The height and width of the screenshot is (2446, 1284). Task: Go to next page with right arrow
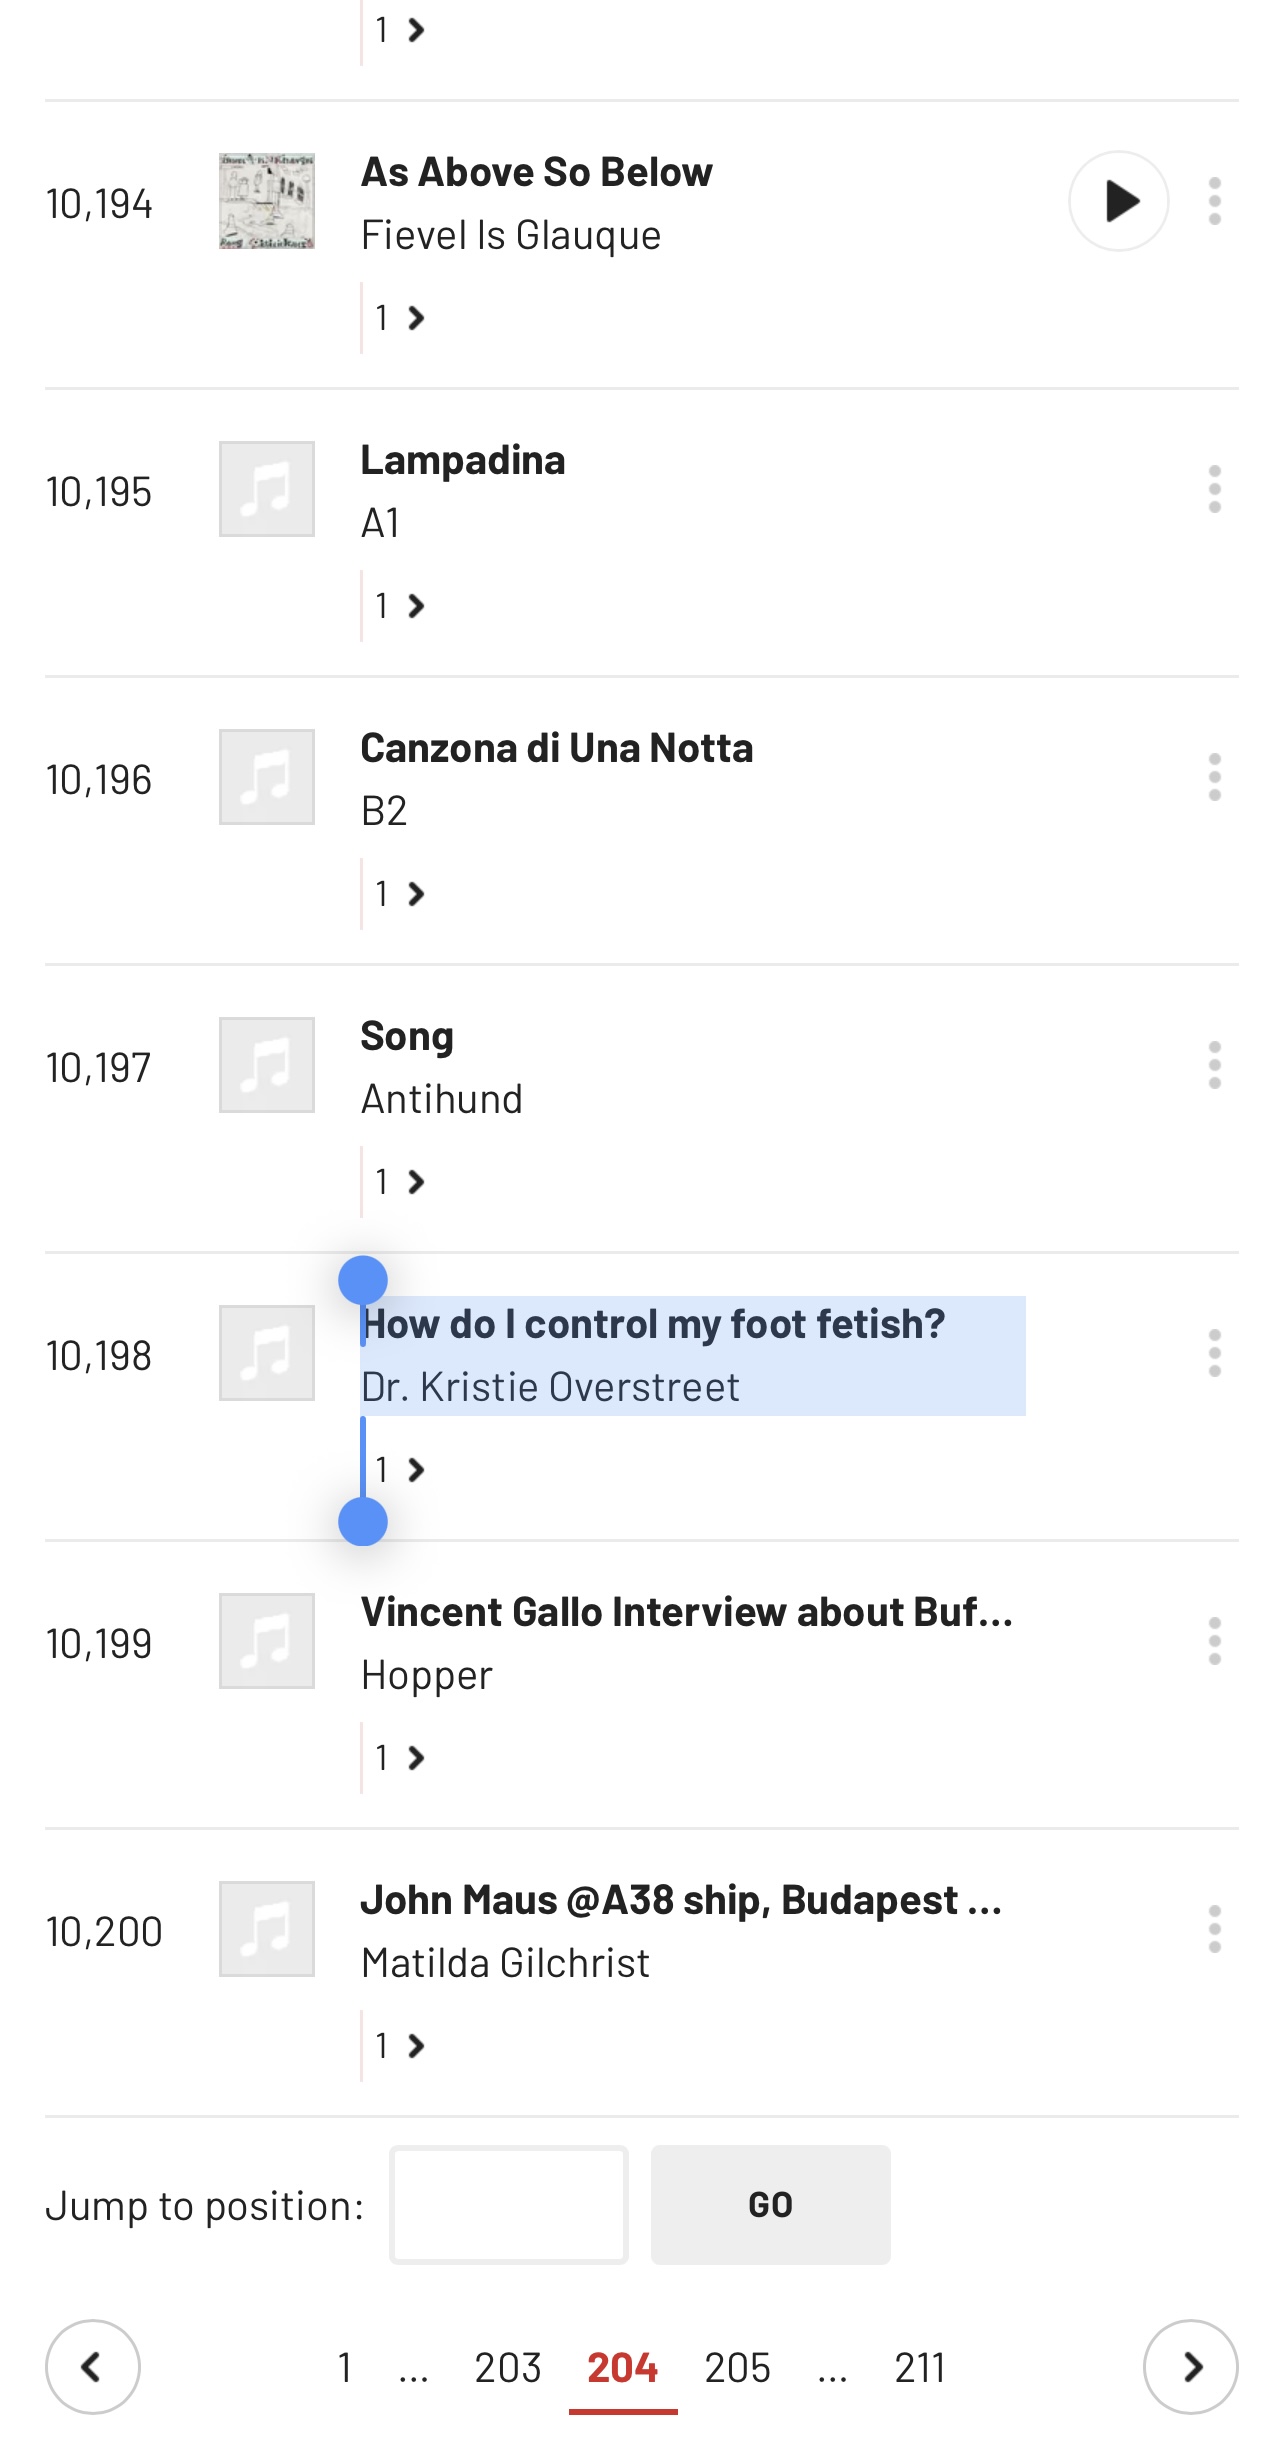tap(1190, 2367)
